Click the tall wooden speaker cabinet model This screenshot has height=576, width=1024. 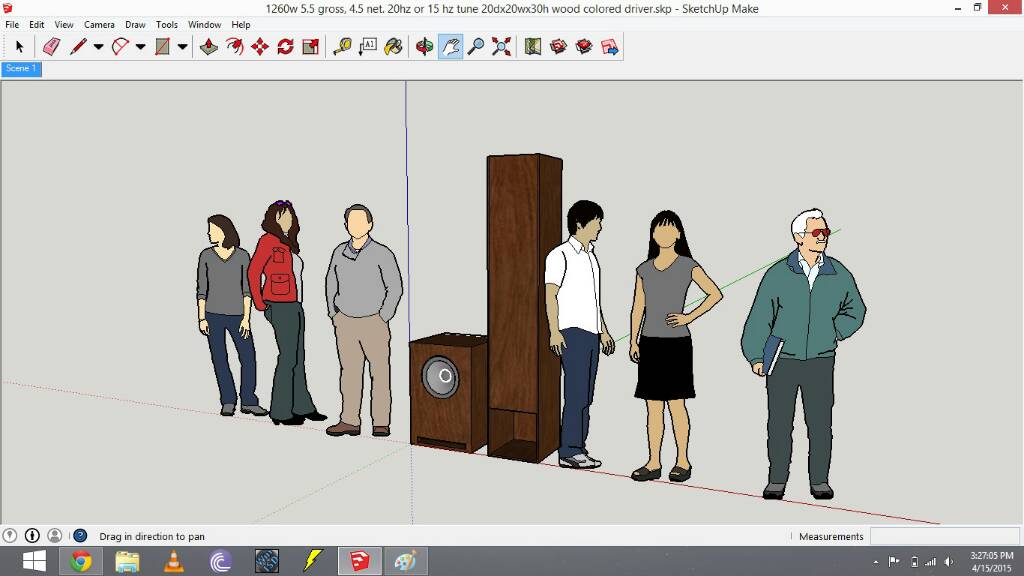[524, 307]
